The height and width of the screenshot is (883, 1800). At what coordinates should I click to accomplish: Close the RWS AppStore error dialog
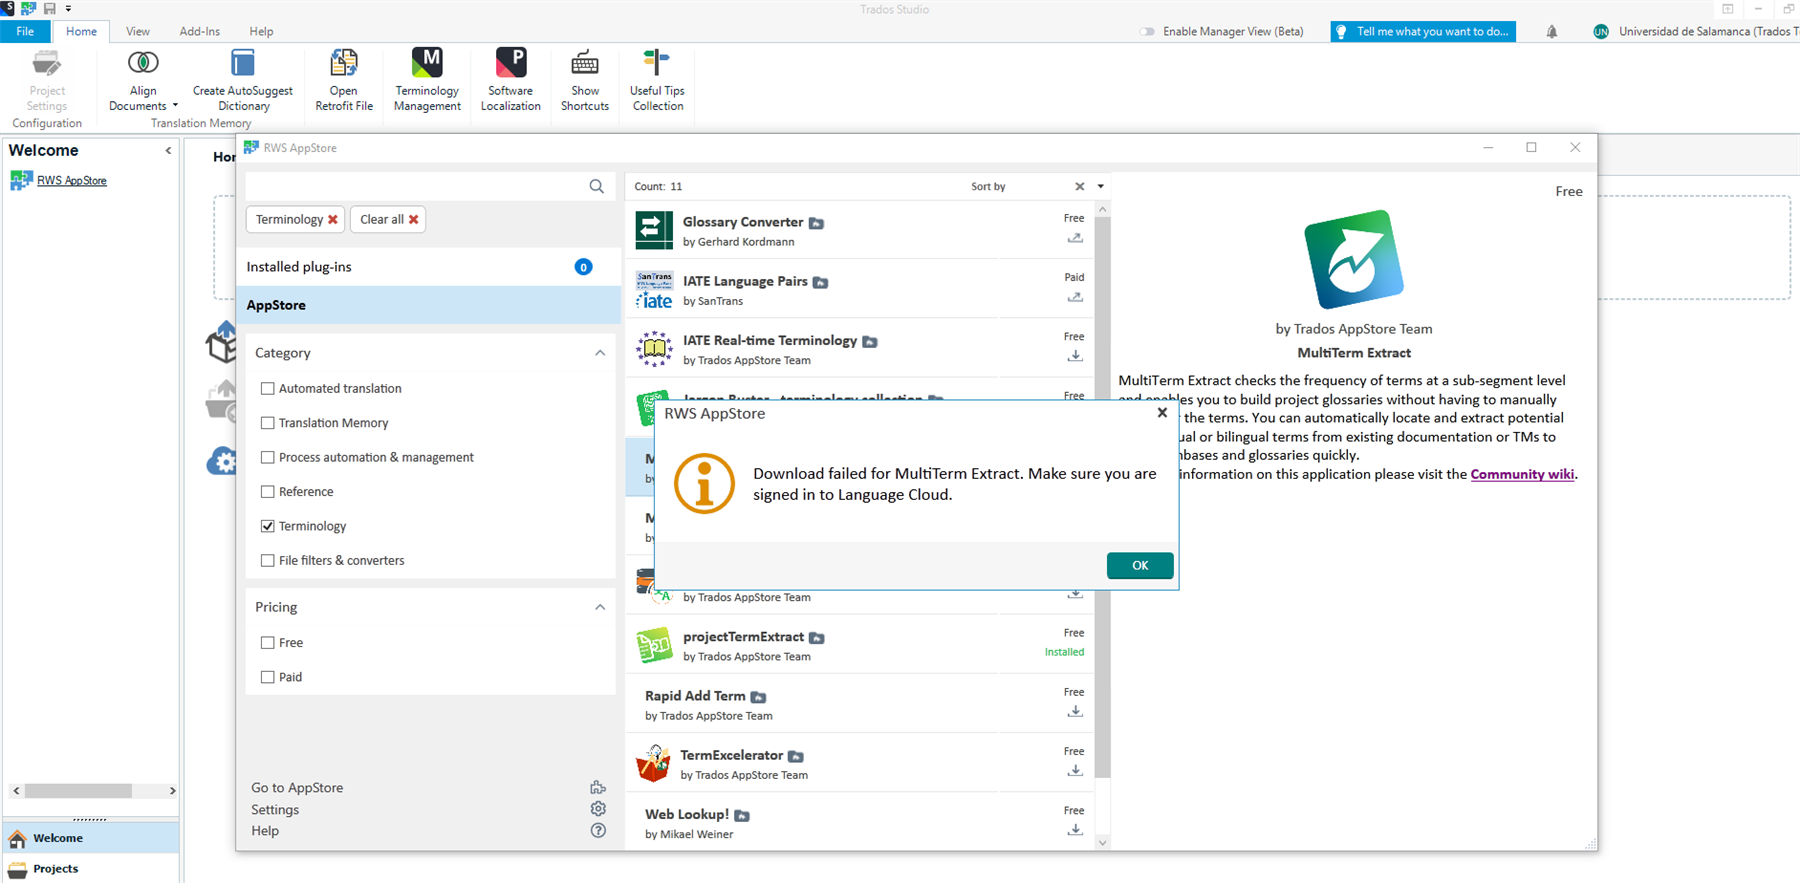pyautogui.click(x=1162, y=412)
